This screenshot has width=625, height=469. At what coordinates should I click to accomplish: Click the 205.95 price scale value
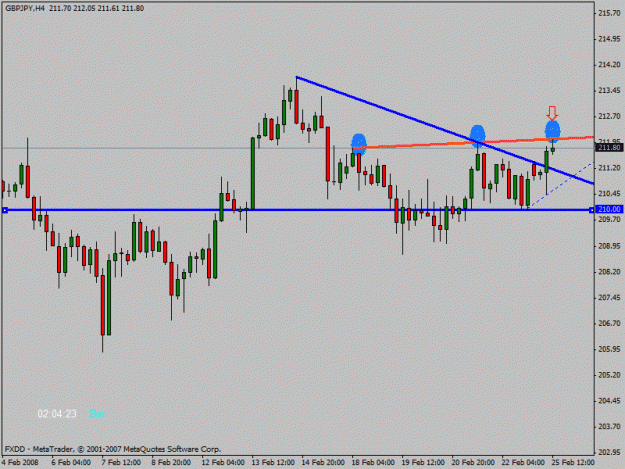609,349
